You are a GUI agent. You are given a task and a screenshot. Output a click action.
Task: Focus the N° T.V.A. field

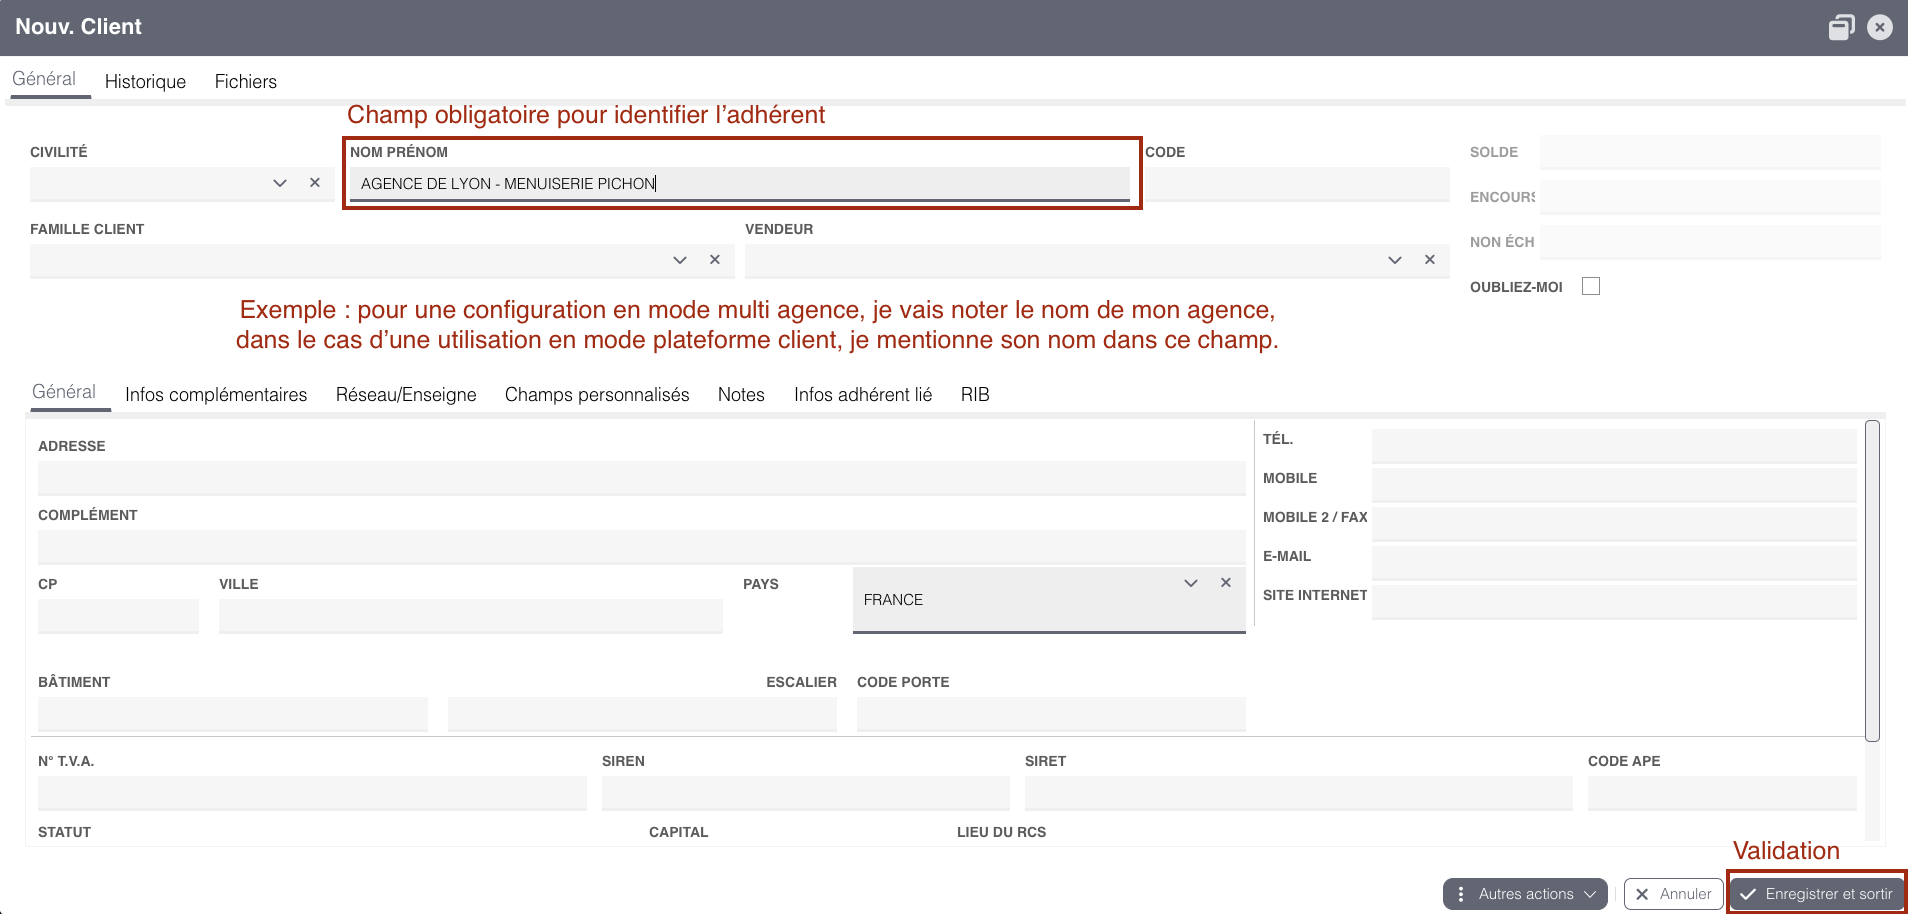click(x=312, y=793)
